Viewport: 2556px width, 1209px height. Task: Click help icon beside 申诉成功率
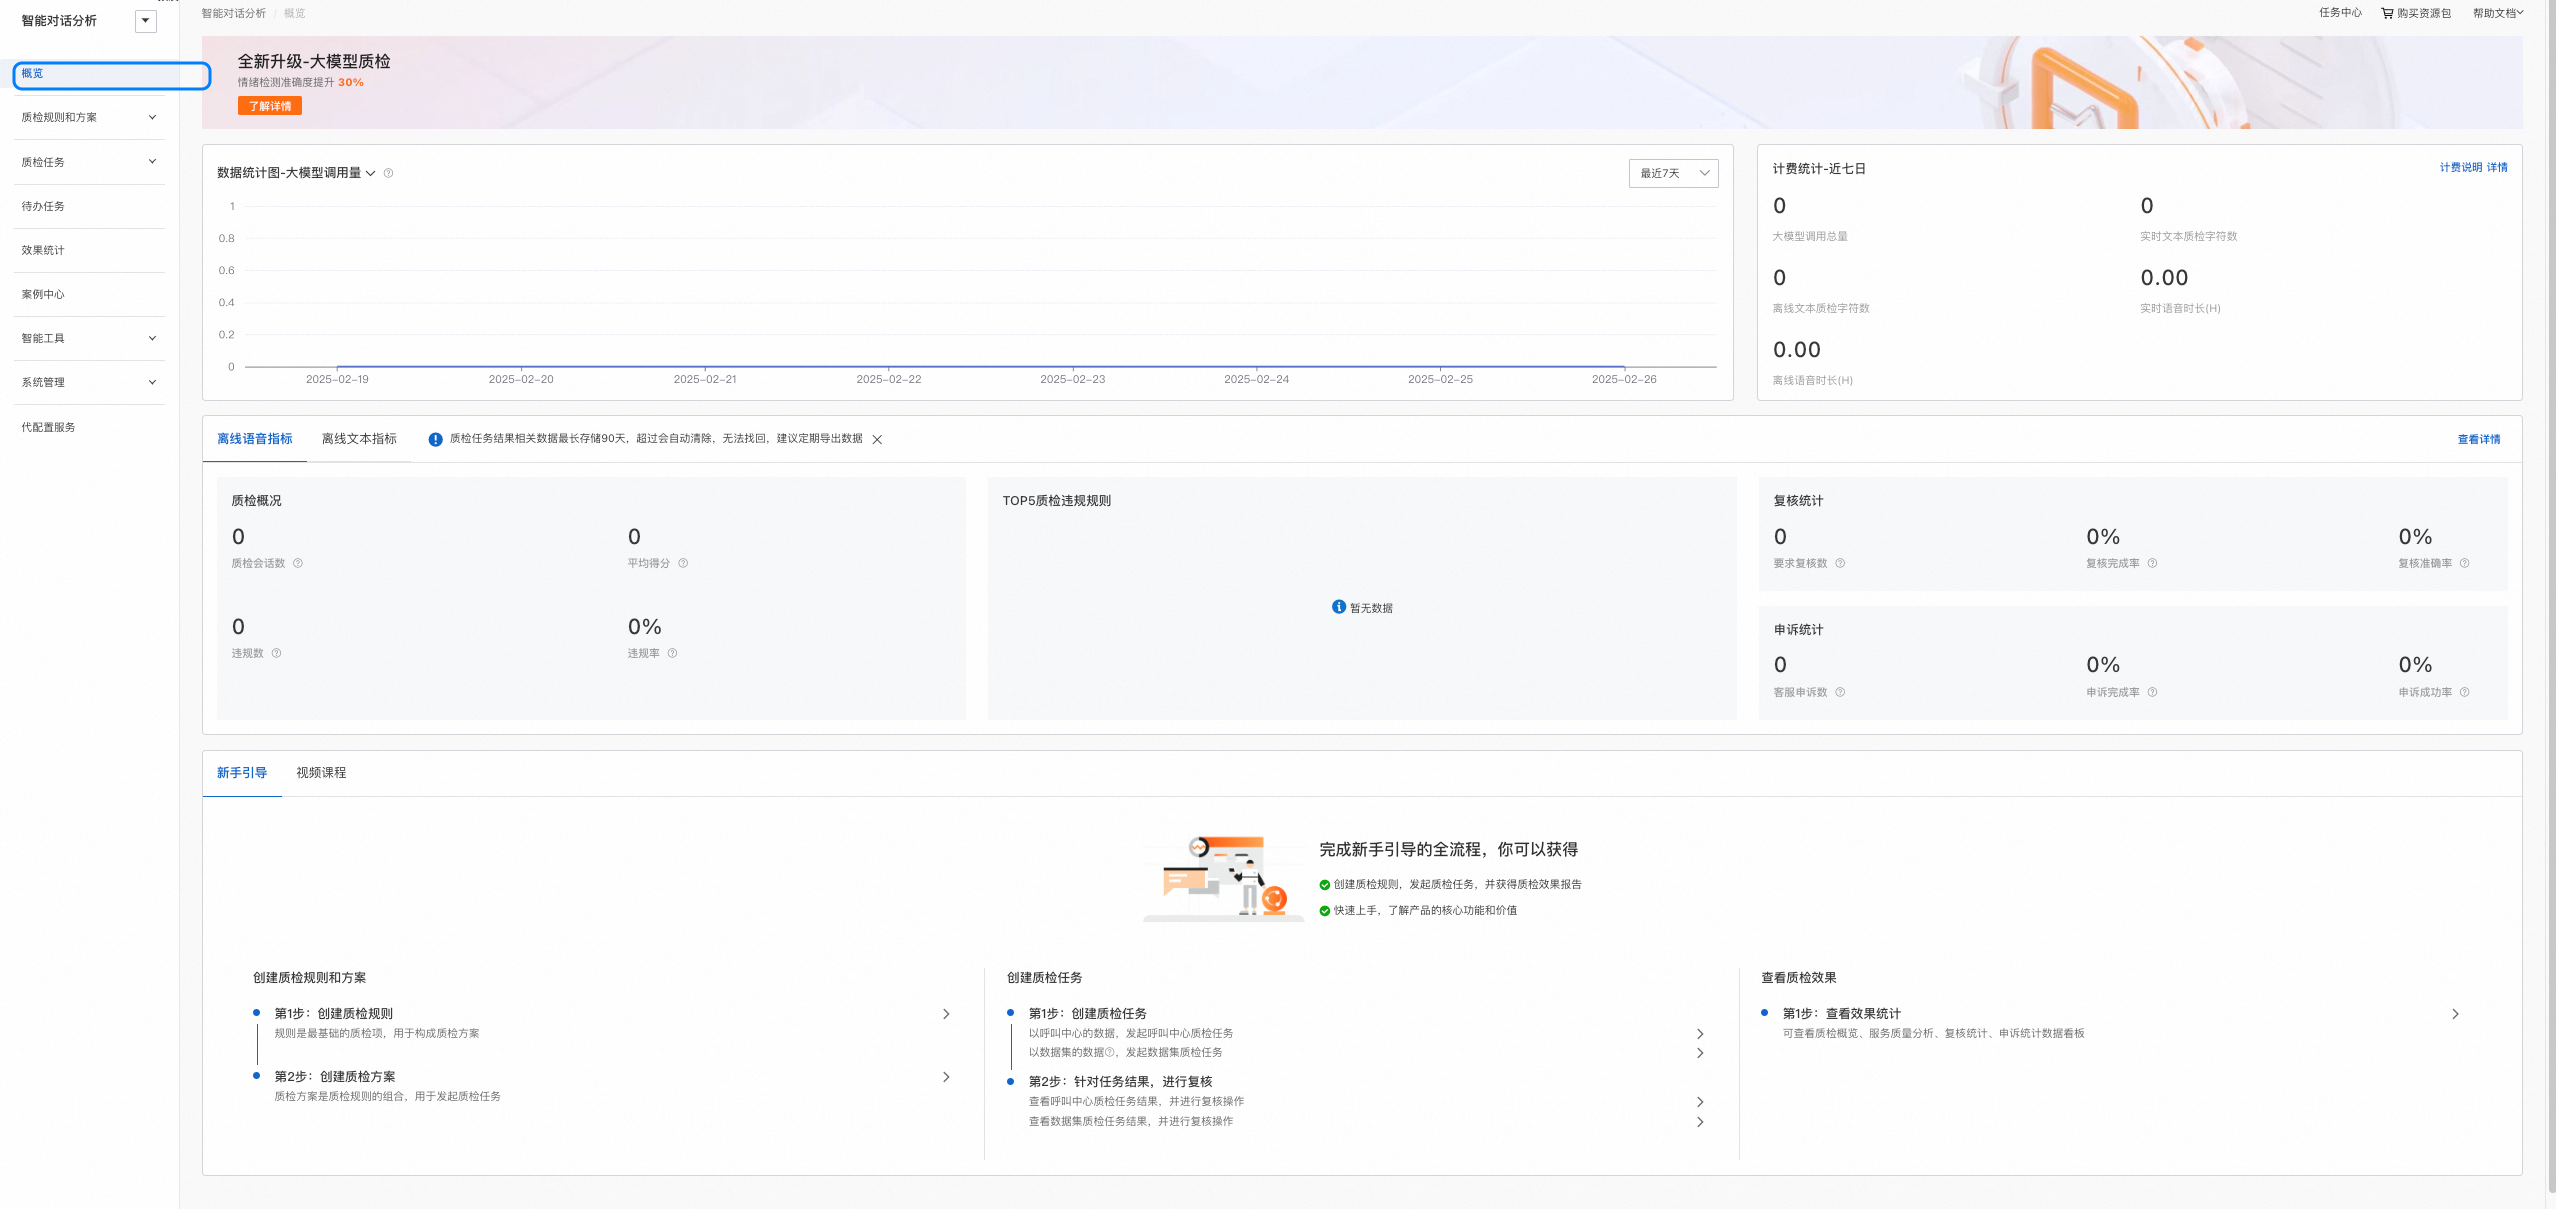tap(2464, 692)
